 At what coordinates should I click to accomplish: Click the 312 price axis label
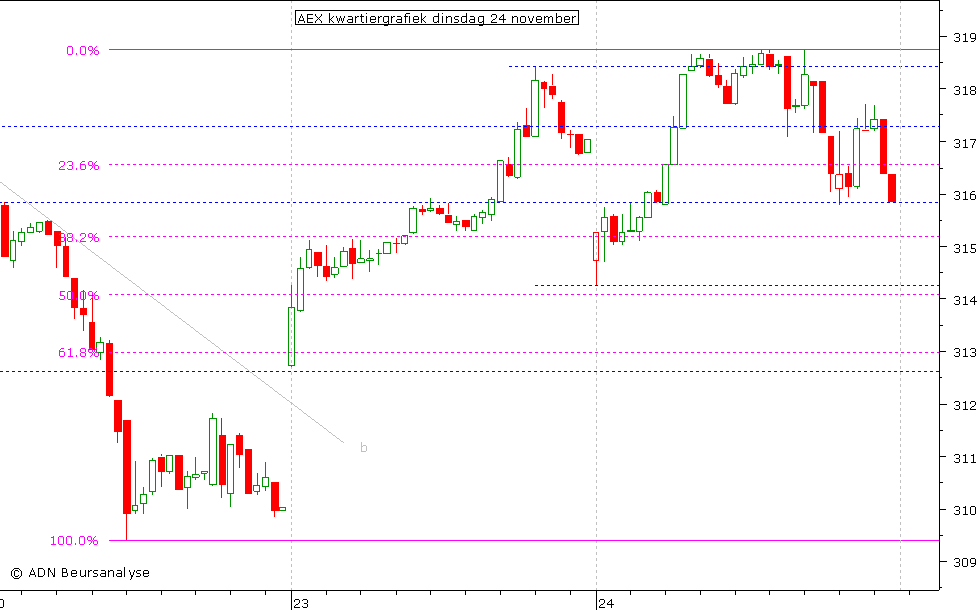click(x=964, y=406)
